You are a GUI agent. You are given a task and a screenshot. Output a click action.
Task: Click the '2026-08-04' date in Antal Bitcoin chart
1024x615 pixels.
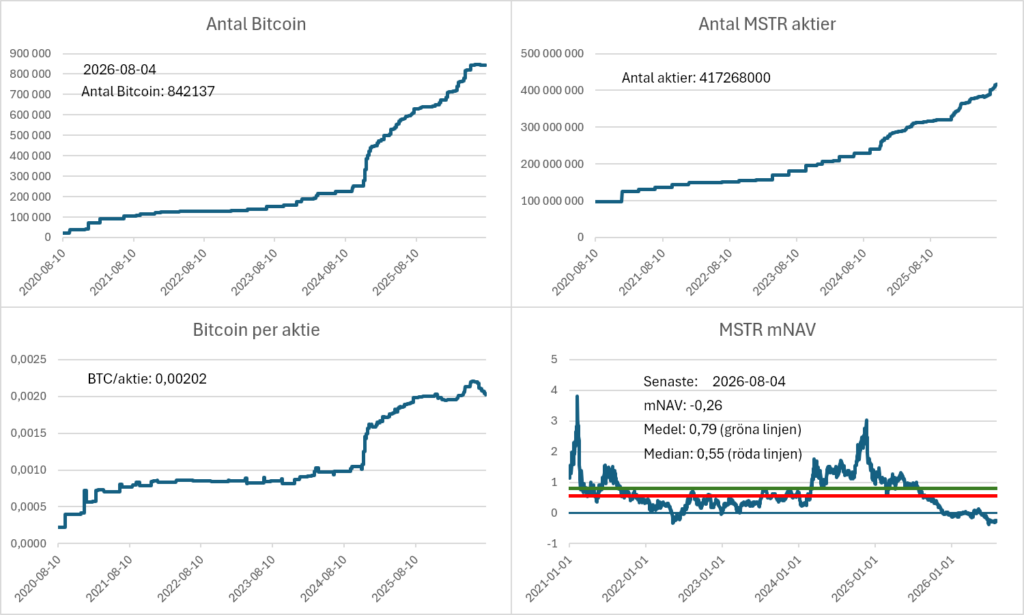click(120, 69)
